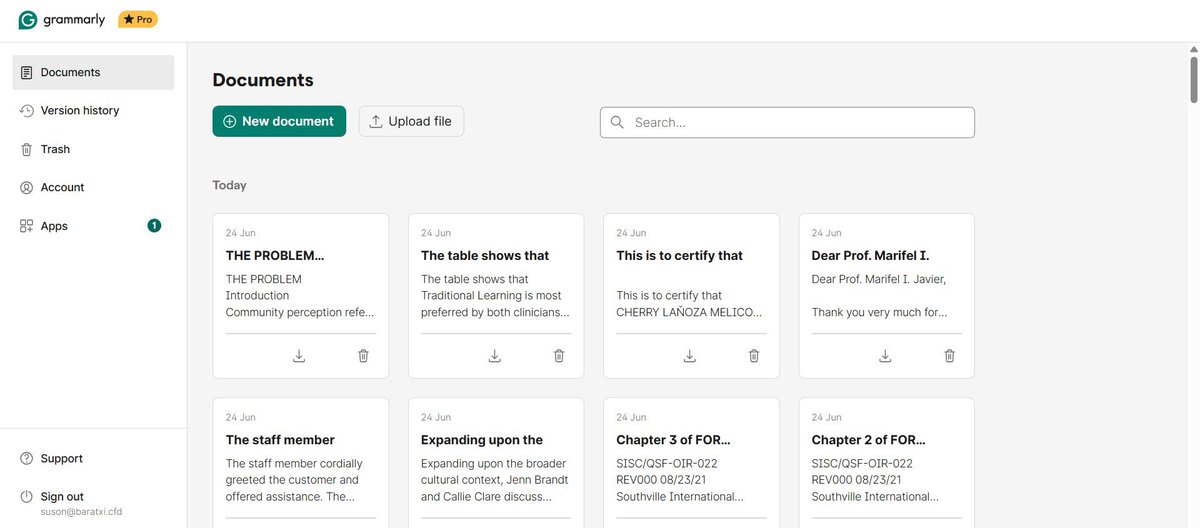Click the Pro star badge
The height and width of the screenshot is (528, 1200).
click(138, 20)
